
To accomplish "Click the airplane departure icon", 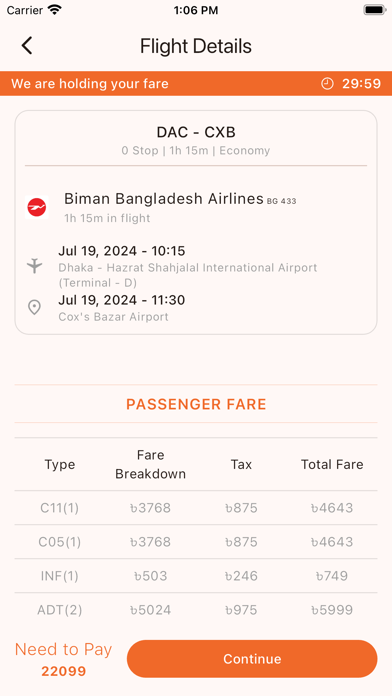I will tap(34, 266).
